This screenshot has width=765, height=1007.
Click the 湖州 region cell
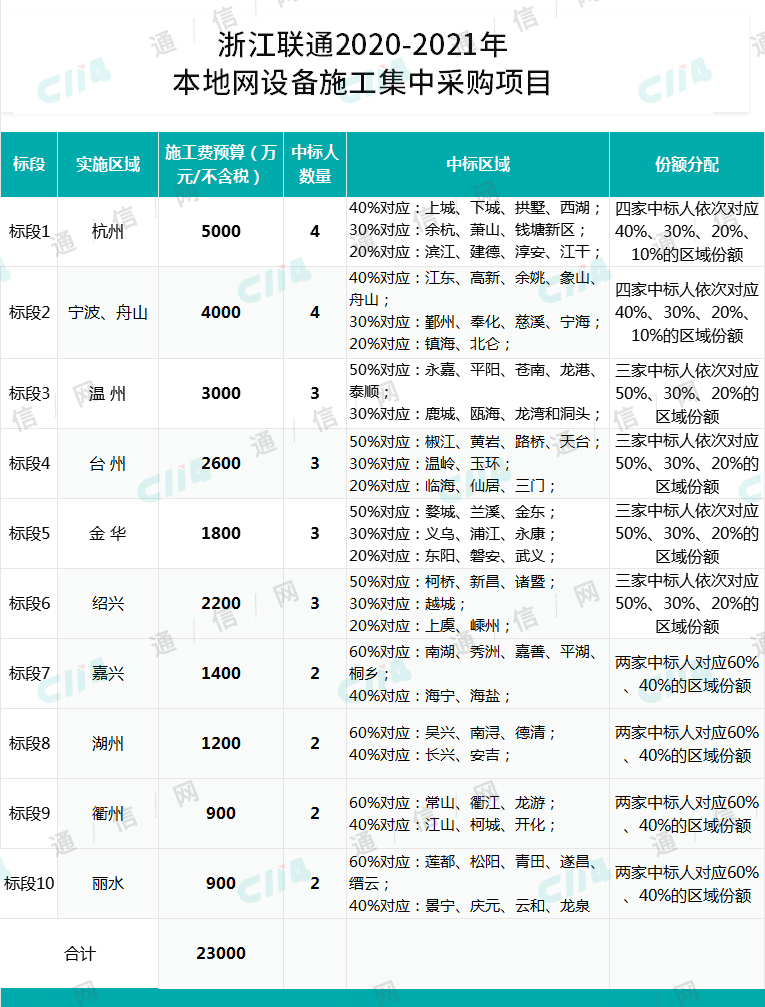pyautogui.click(x=108, y=743)
